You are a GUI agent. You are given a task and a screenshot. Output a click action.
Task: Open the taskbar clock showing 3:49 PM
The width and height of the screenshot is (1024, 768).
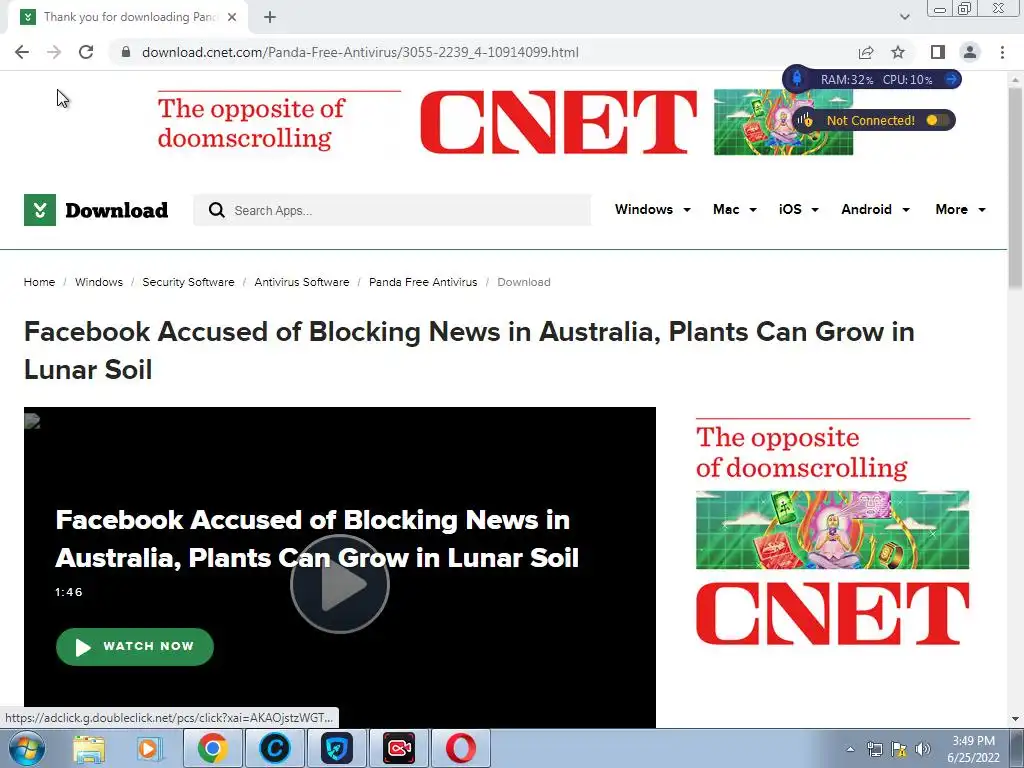pos(973,749)
